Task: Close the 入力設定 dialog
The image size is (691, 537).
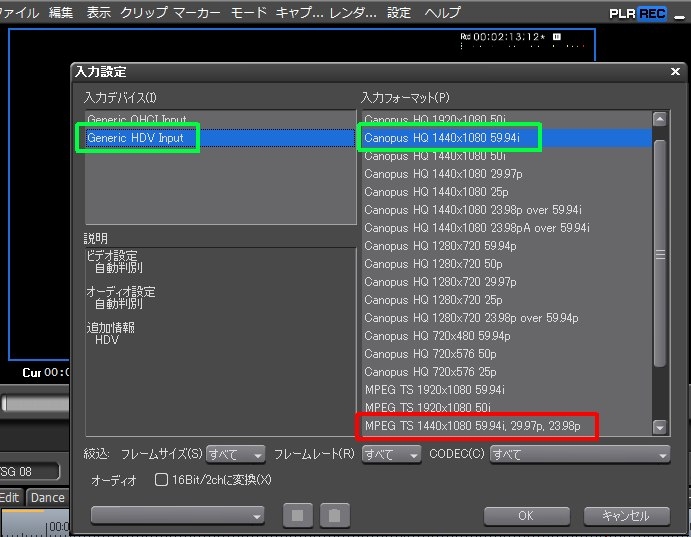Action: tap(675, 71)
